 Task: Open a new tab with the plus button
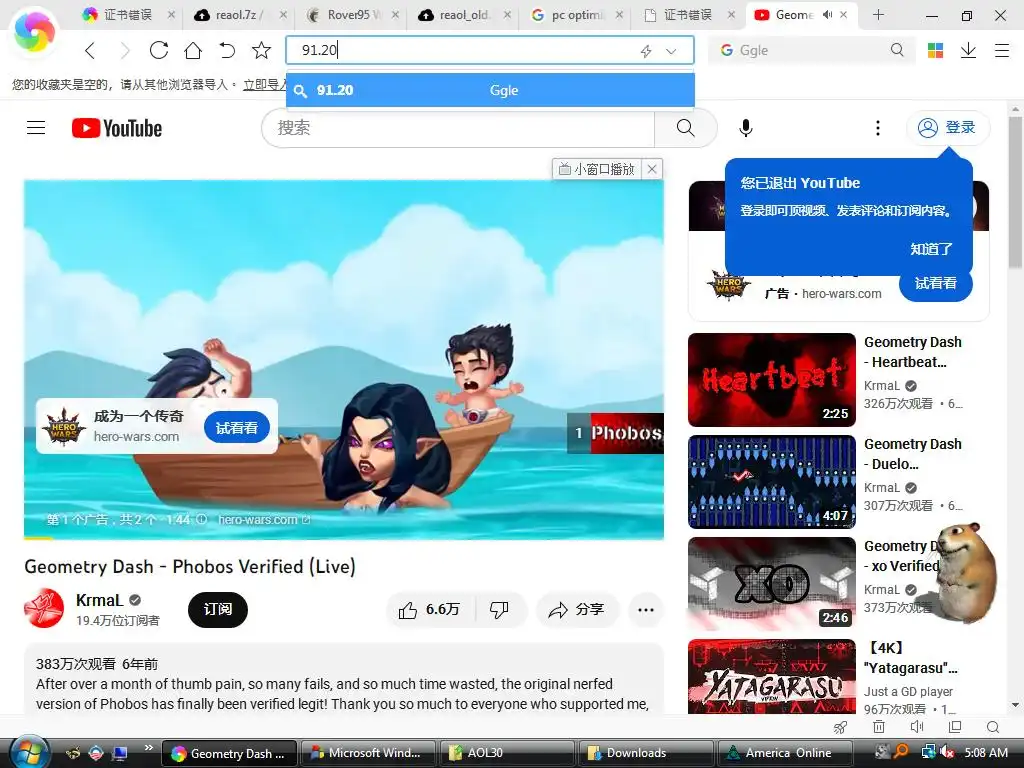(x=878, y=15)
